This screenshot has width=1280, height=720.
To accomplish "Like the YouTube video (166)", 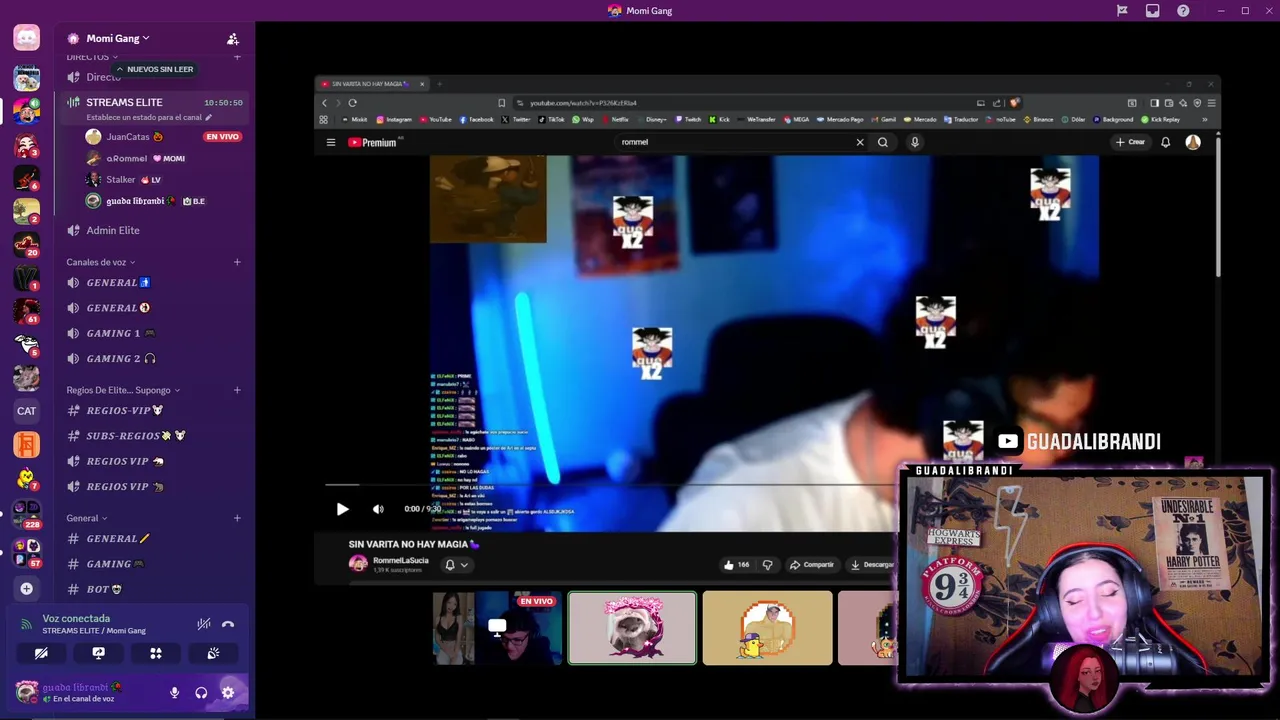I will coord(737,565).
